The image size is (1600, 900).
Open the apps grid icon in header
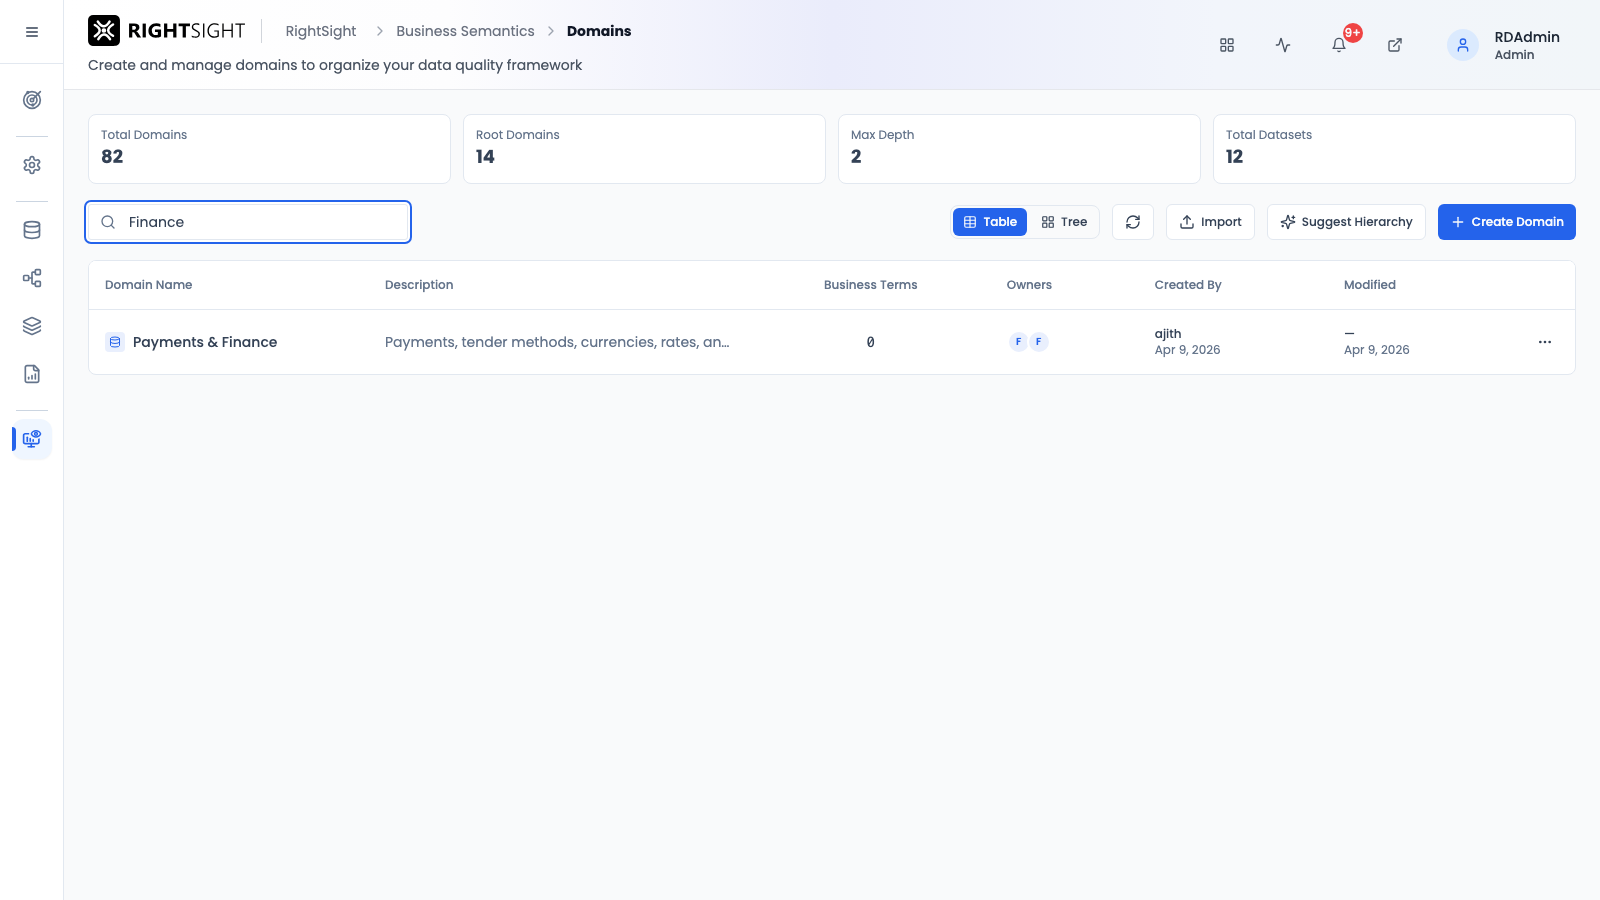point(1227,45)
